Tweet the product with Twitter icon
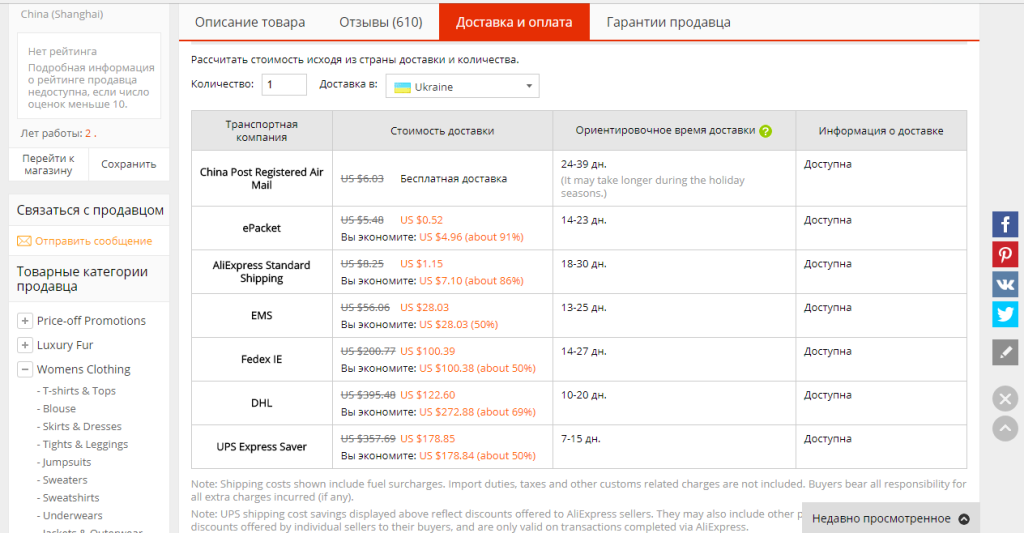Screen dimensions: 1024x533 click(1005, 314)
